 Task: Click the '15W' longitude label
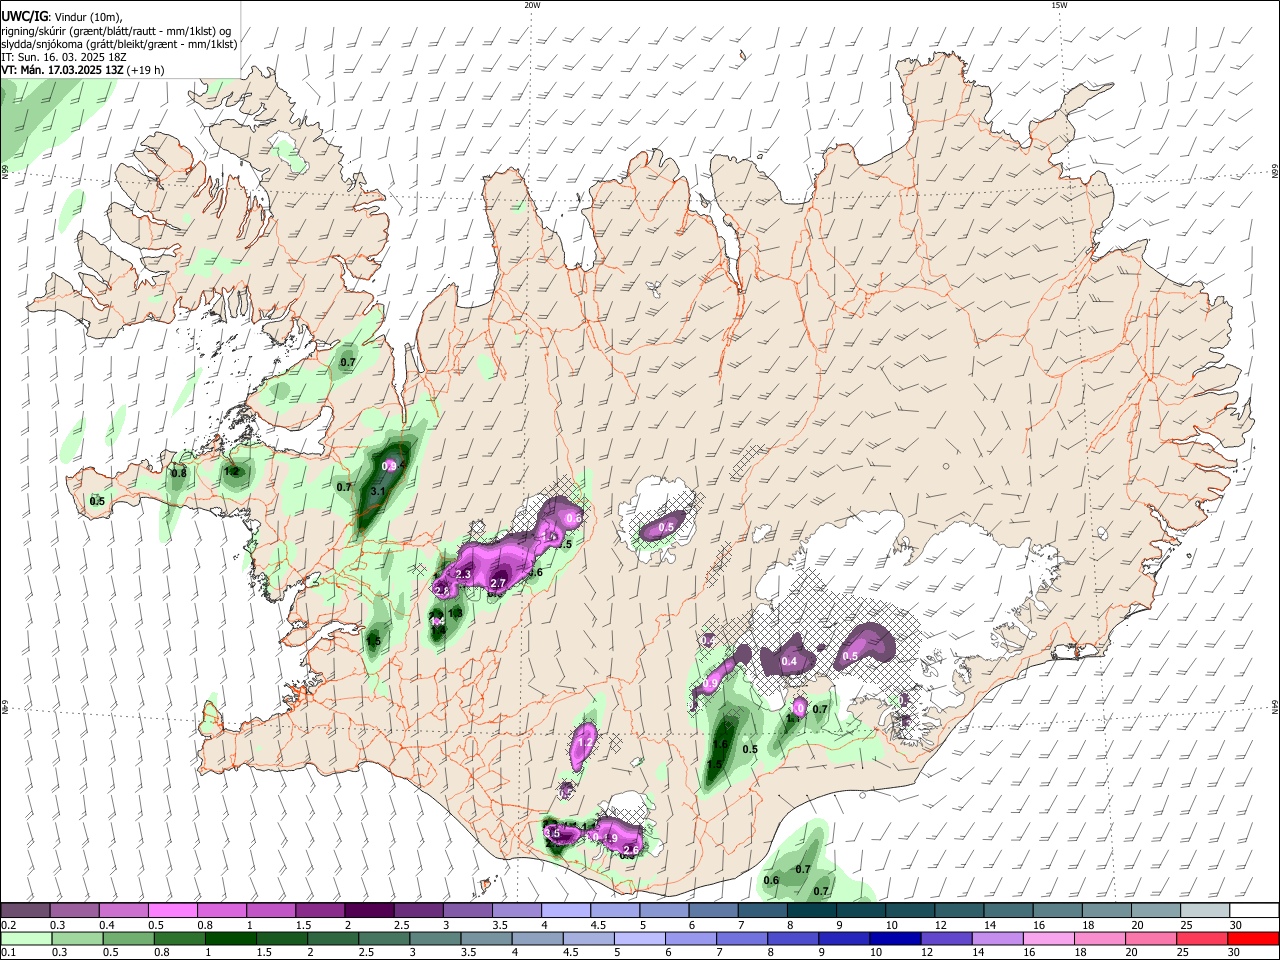pos(1059,5)
